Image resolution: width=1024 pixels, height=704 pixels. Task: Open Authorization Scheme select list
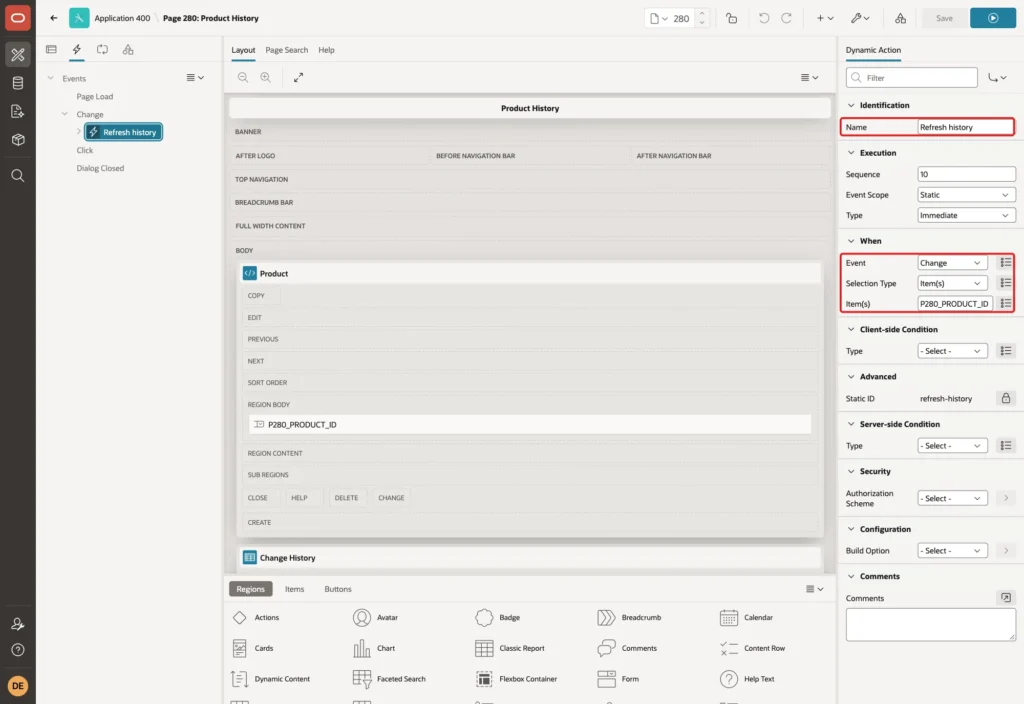click(952, 498)
